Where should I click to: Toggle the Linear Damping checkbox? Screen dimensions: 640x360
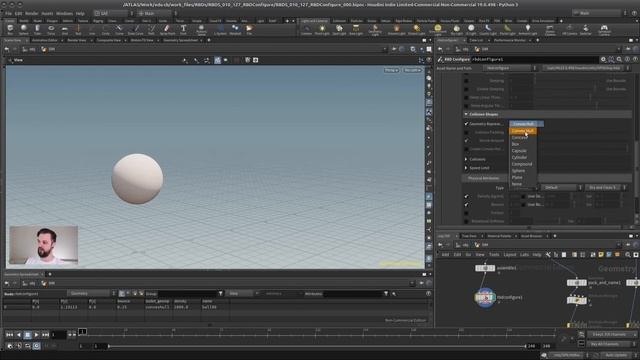466,89
